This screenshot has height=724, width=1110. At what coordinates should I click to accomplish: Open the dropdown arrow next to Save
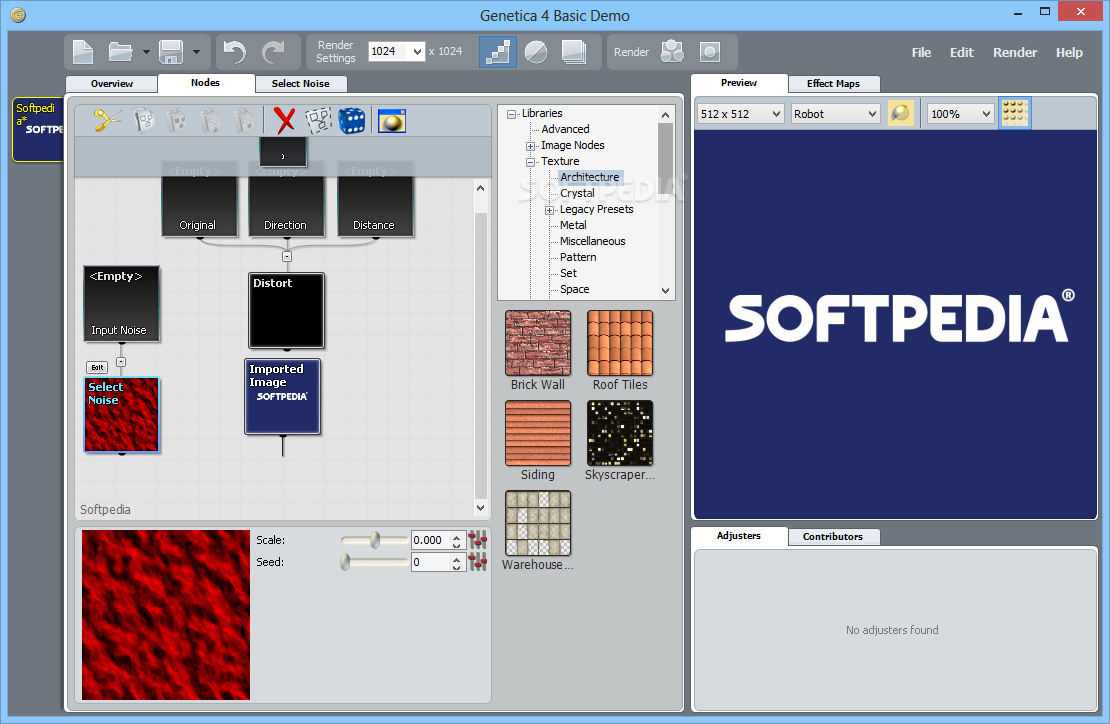196,52
